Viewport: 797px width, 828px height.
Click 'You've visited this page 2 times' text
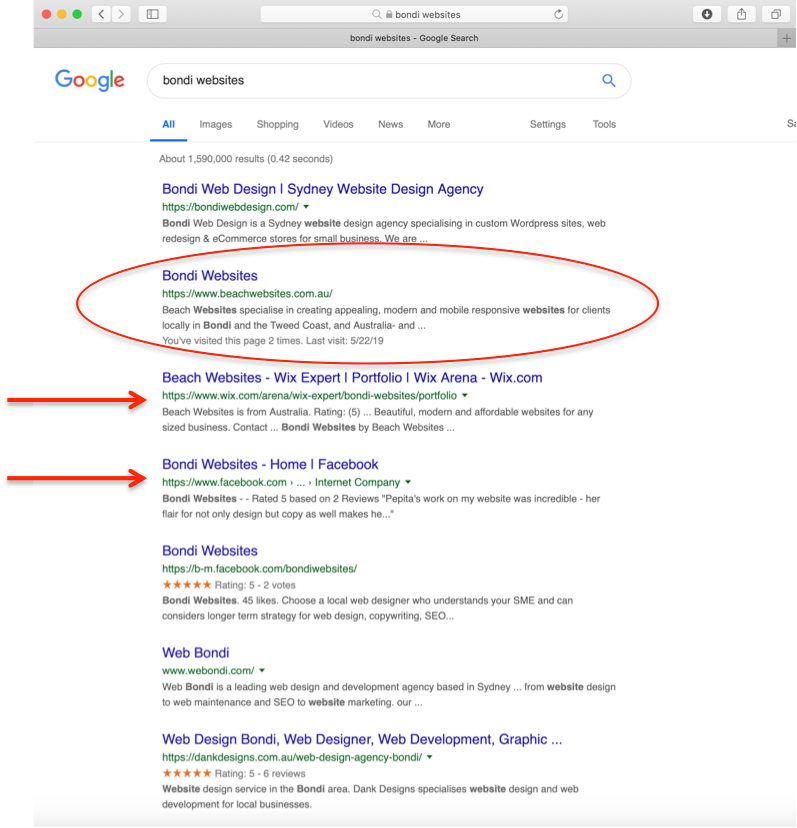(x=273, y=341)
